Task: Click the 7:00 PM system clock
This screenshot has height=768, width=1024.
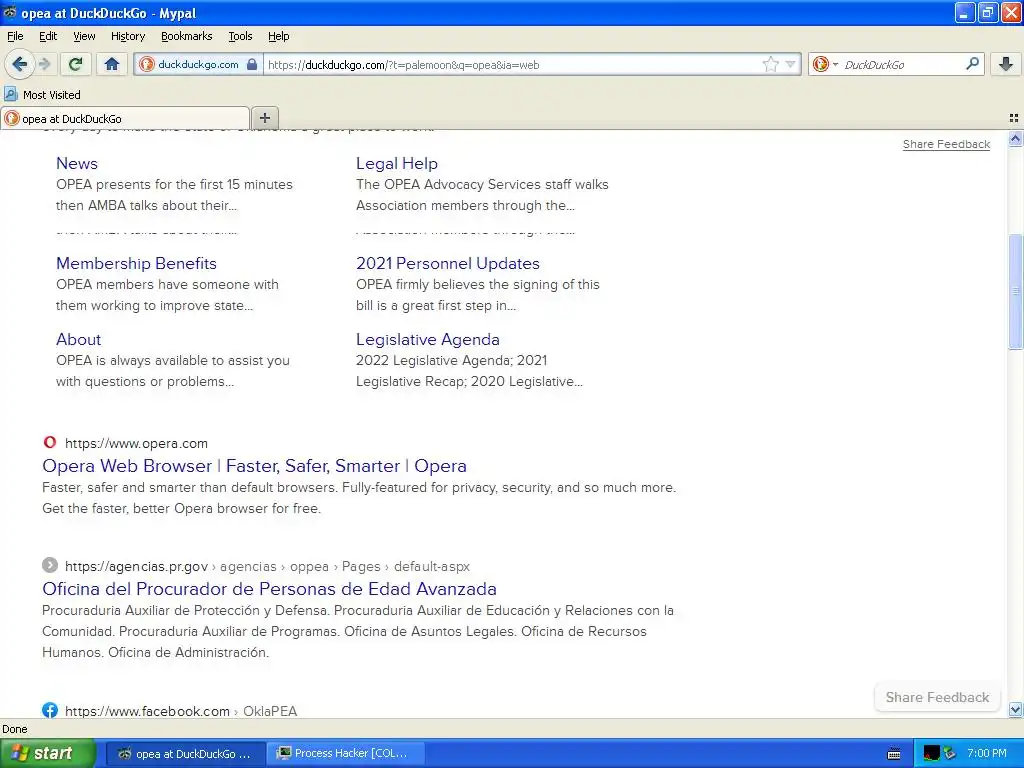Action: pyautogui.click(x=987, y=753)
